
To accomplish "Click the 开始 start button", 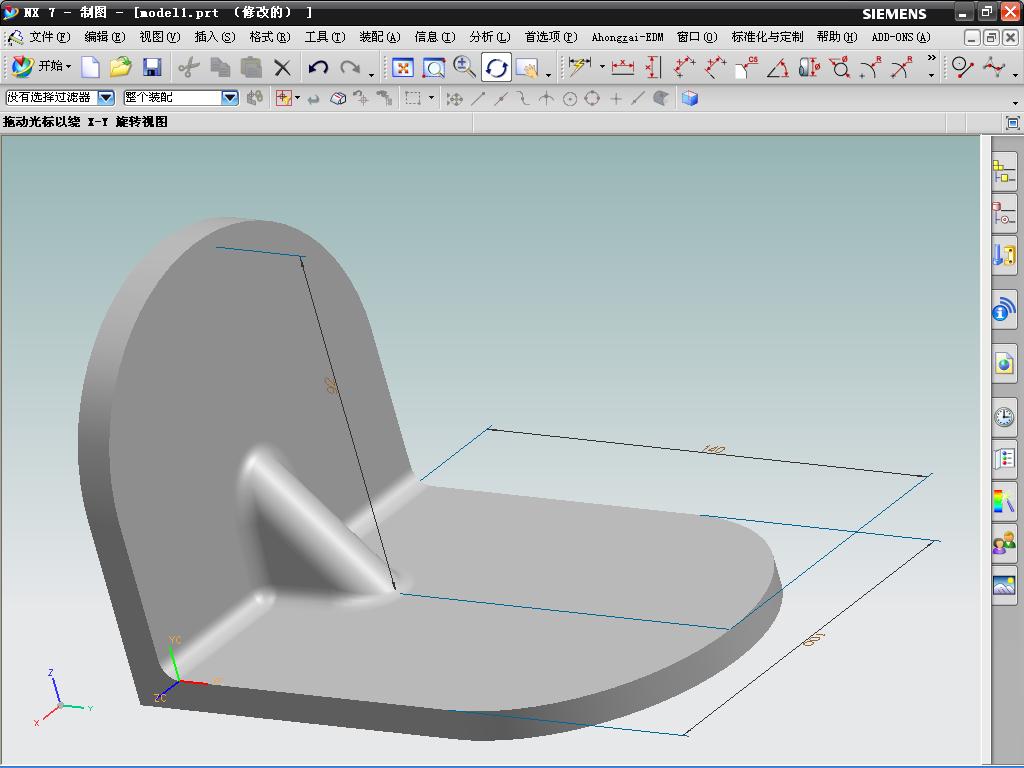I will [40, 67].
